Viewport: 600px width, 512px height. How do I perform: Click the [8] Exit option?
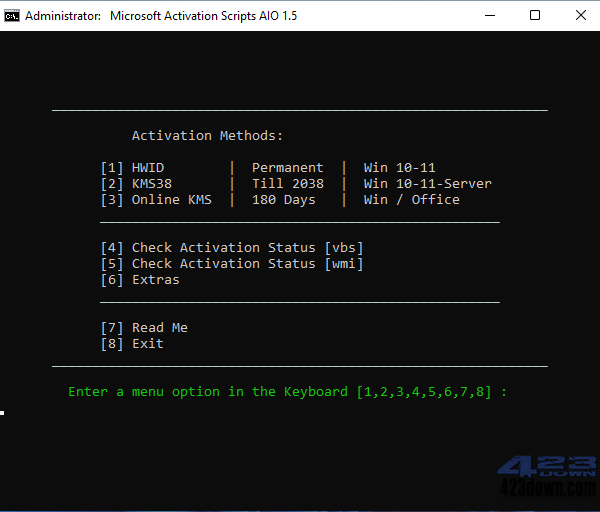pos(132,344)
